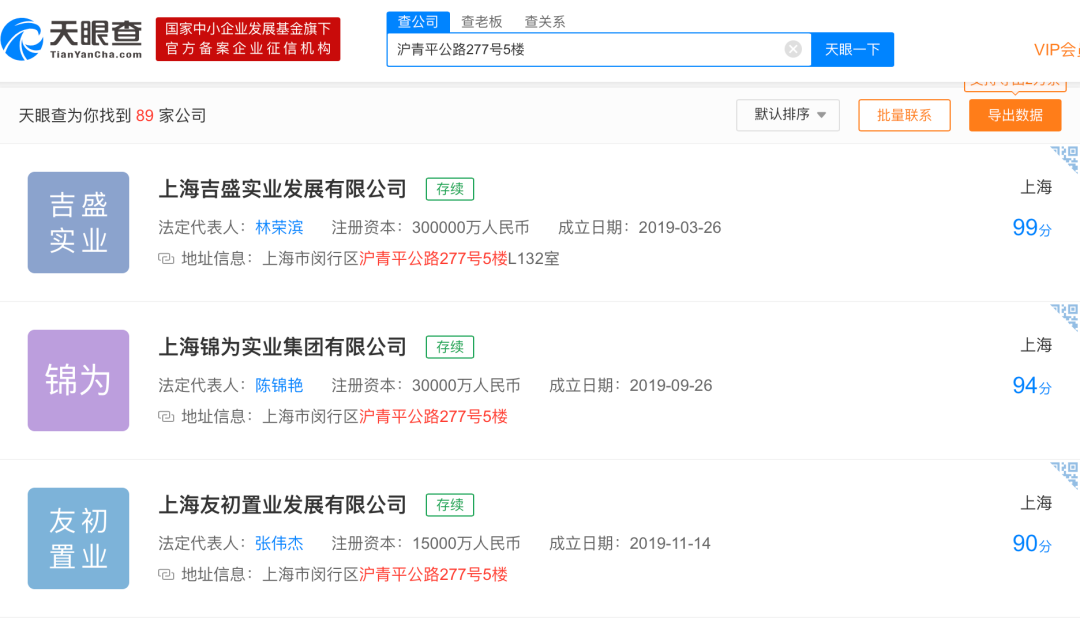Clear the search box with X icon
The width and height of the screenshot is (1080, 618).
(x=793, y=49)
